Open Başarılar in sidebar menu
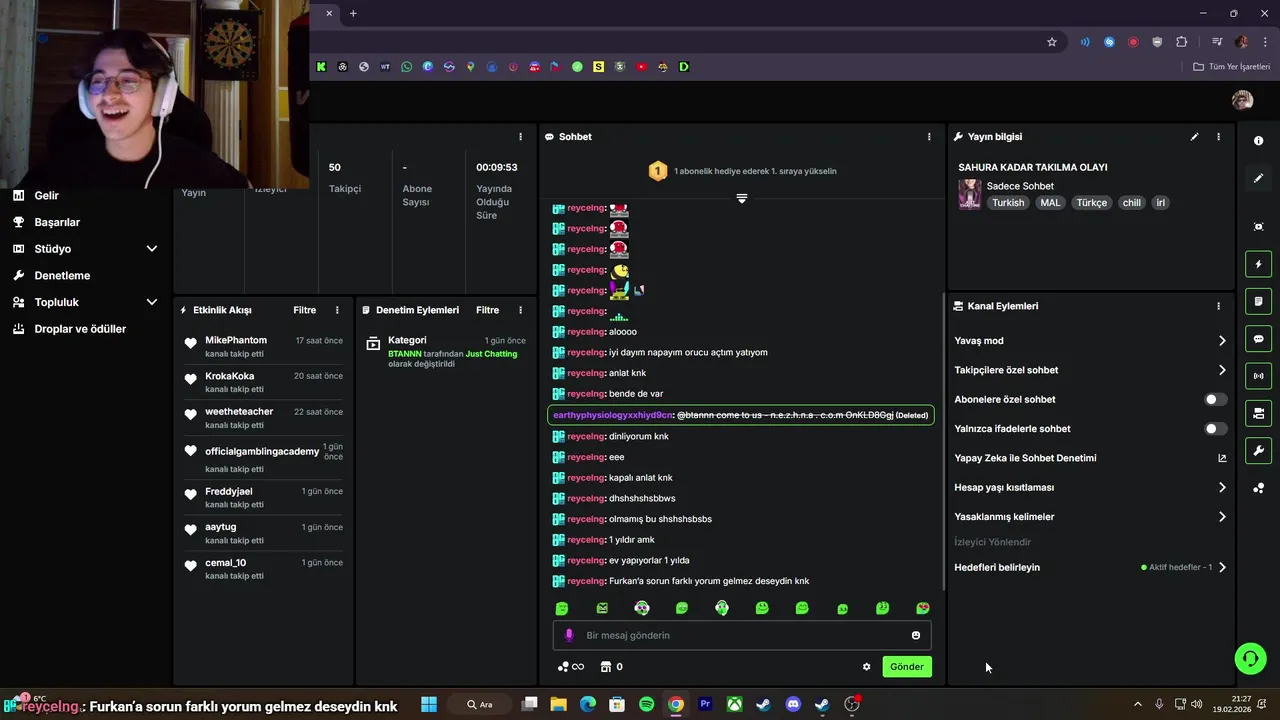This screenshot has height=720, width=1280. click(57, 222)
